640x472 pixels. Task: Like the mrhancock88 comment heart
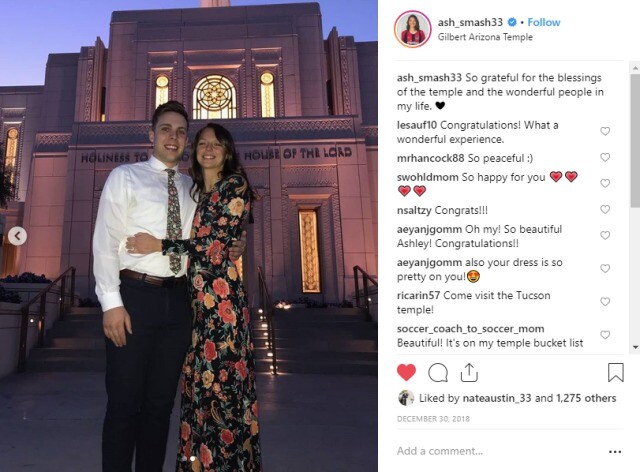[x=605, y=157]
